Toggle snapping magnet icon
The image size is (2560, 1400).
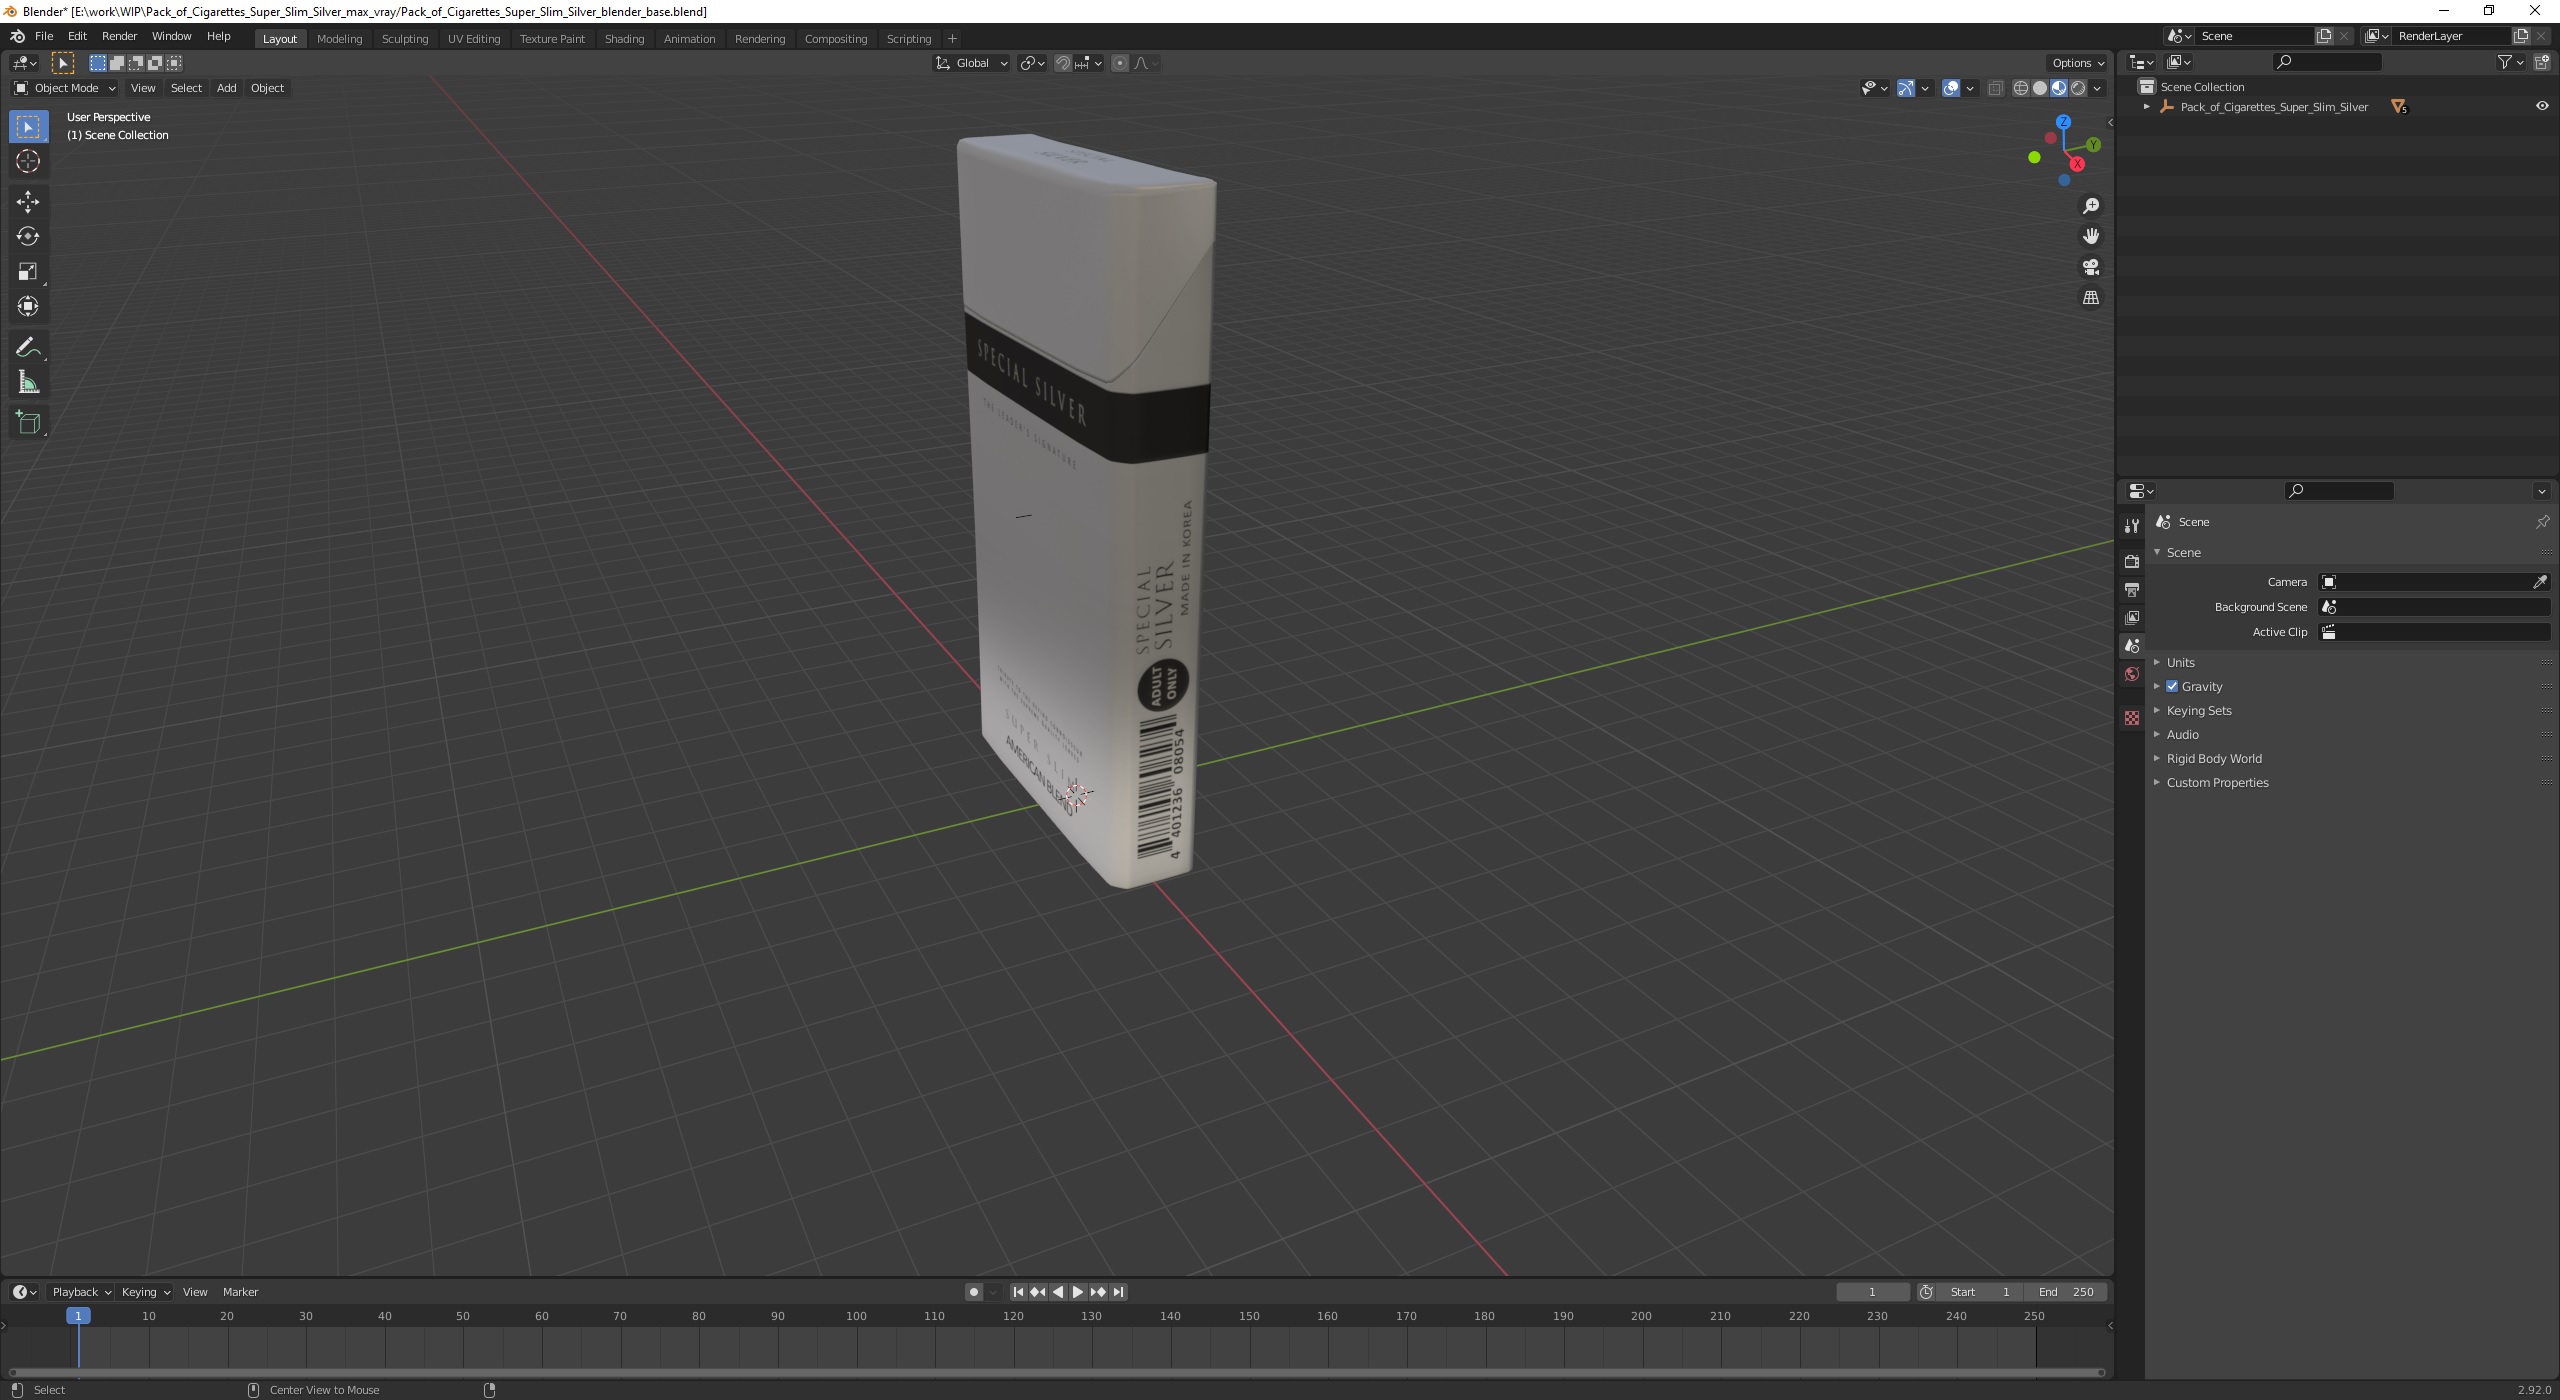(x=1063, y=63)
